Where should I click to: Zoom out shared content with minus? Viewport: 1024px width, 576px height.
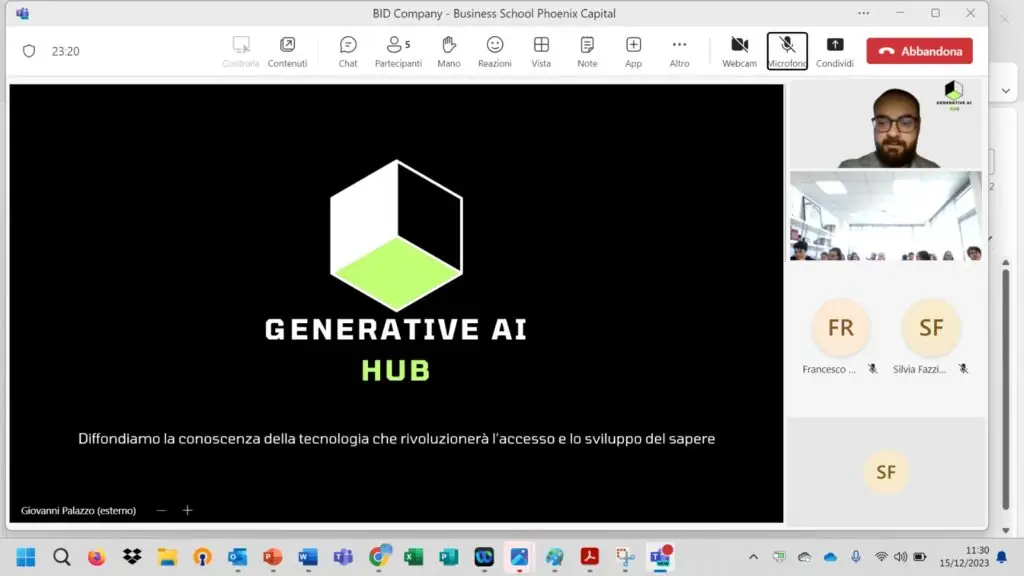pyautogui.click(x=161, y=511)
